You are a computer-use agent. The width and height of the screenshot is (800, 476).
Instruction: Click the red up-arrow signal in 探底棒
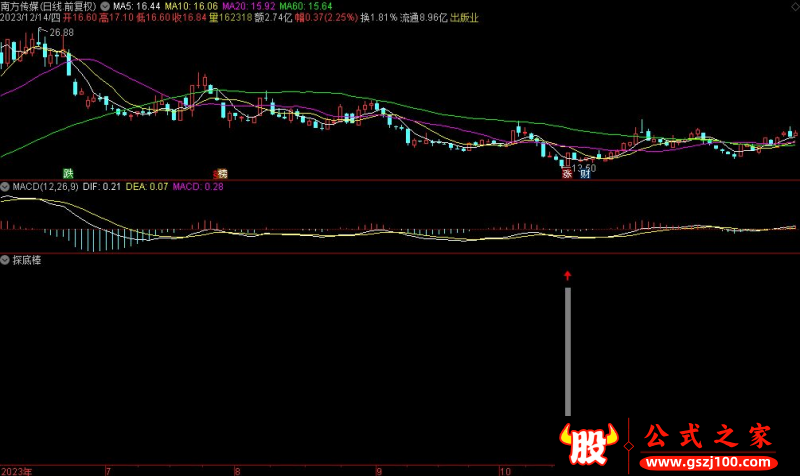(x=567, y=275)
